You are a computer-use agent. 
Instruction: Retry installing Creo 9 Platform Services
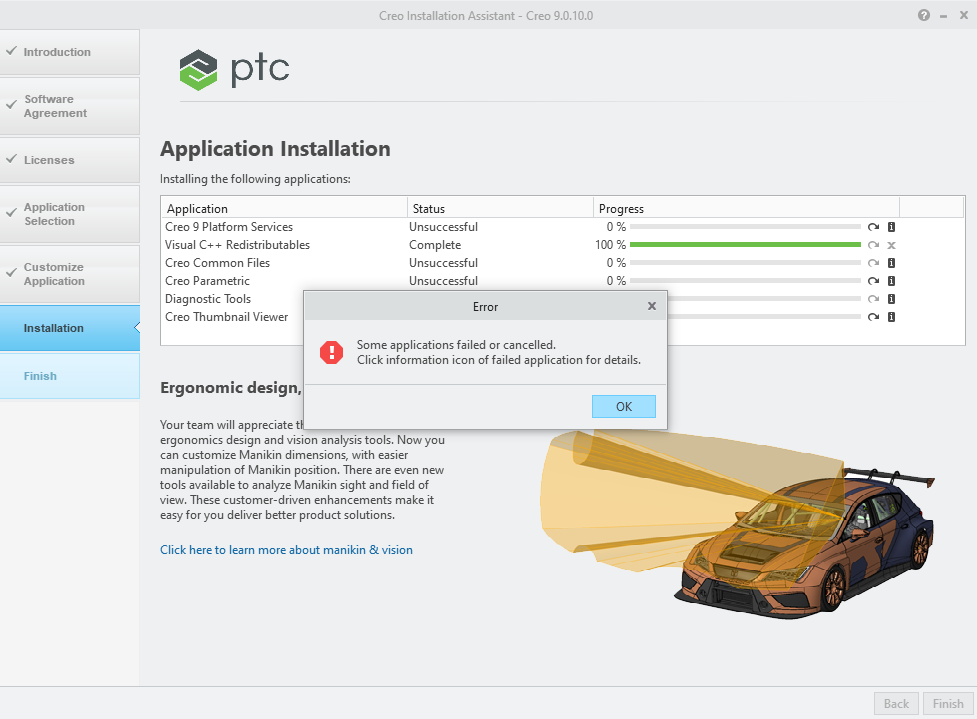(874, 227)
